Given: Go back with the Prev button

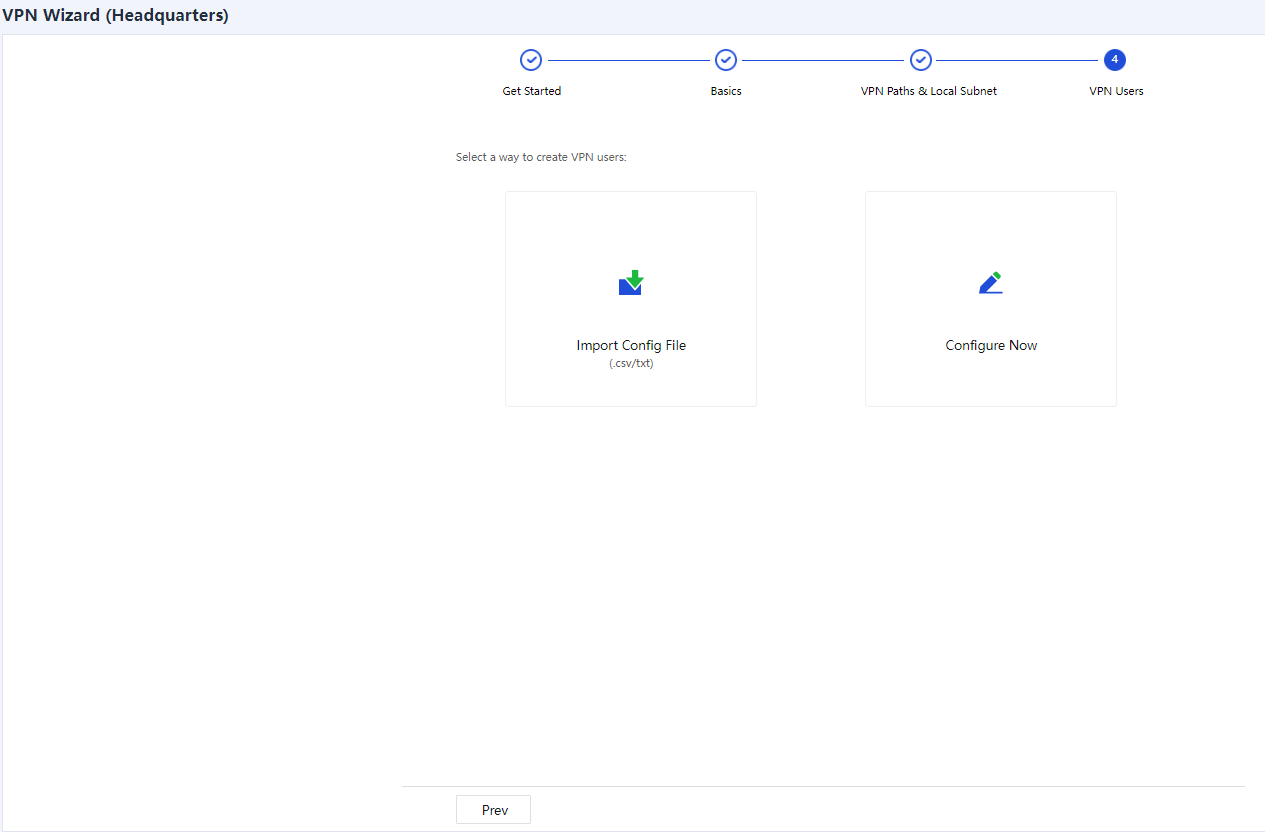Looking at the screenshot, I should (494, 810).
